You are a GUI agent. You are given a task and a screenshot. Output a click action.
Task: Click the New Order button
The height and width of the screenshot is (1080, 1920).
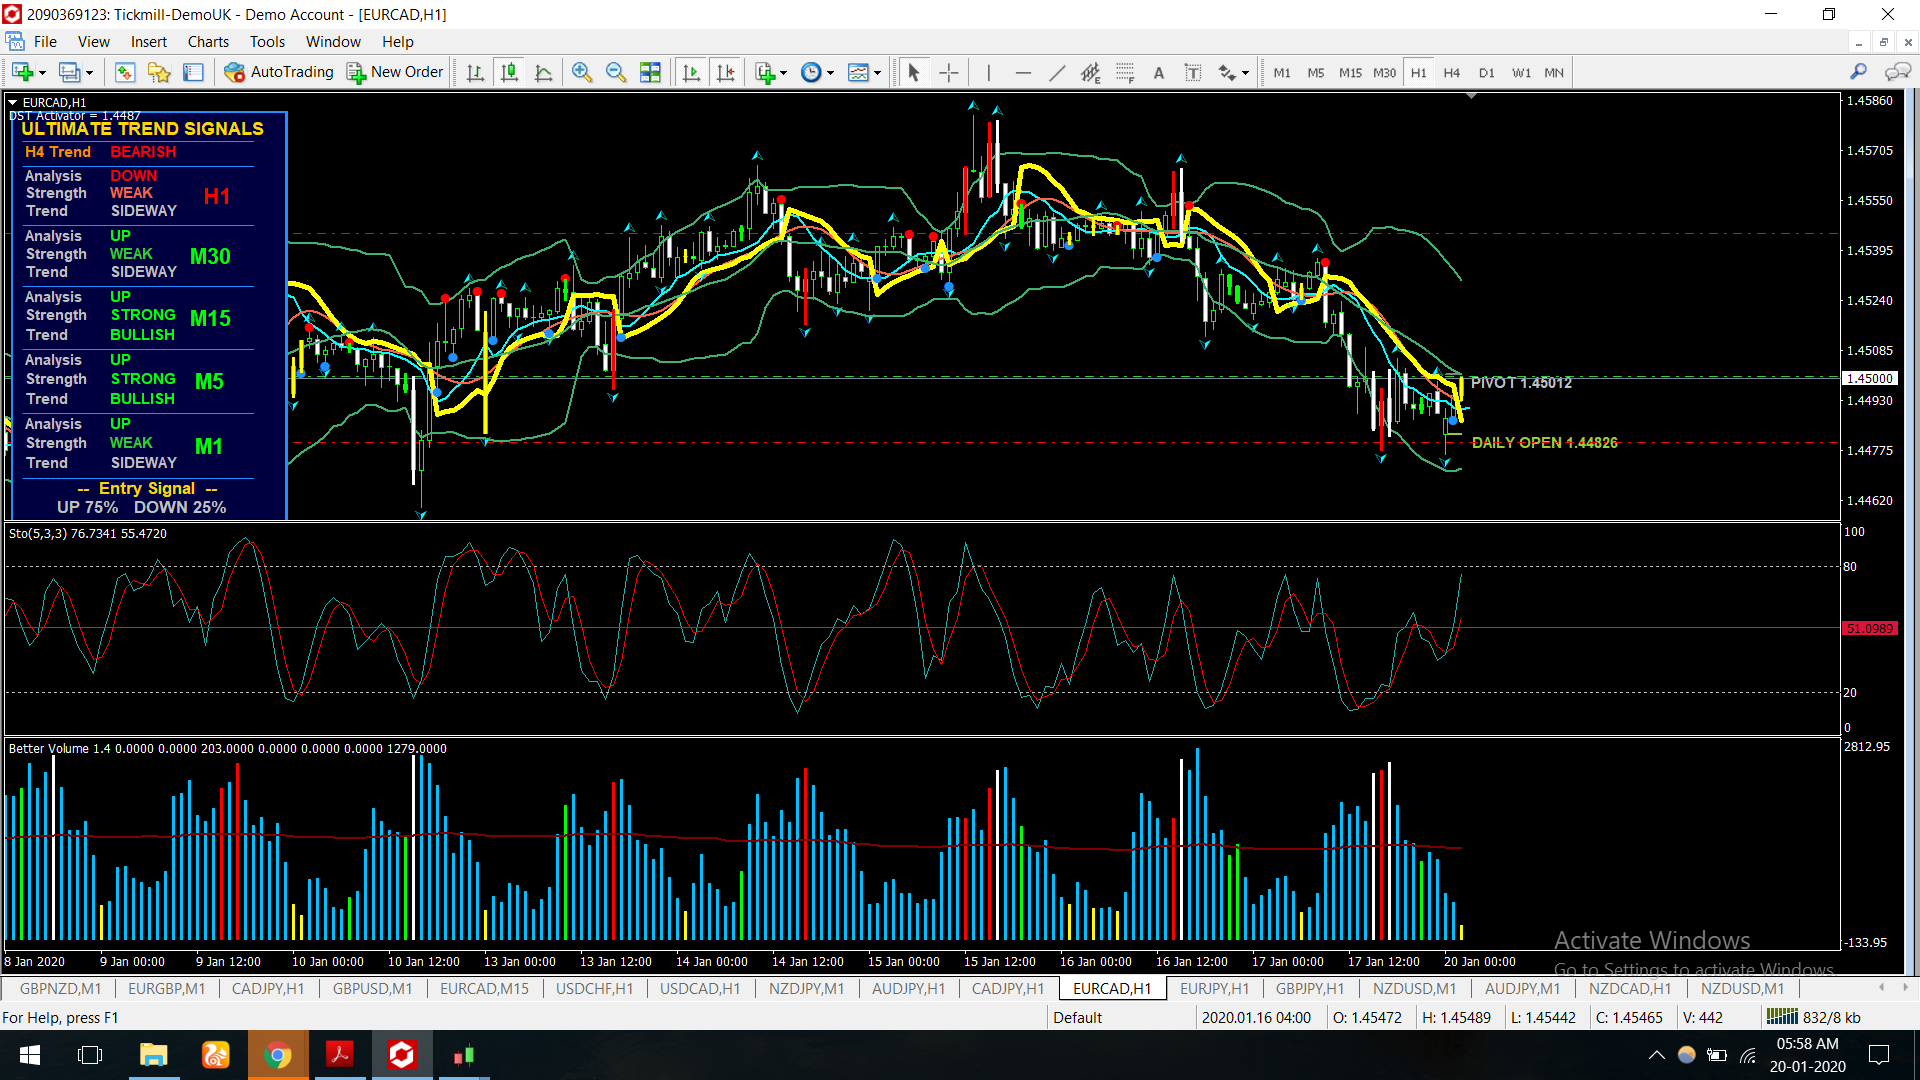point(395,72)
